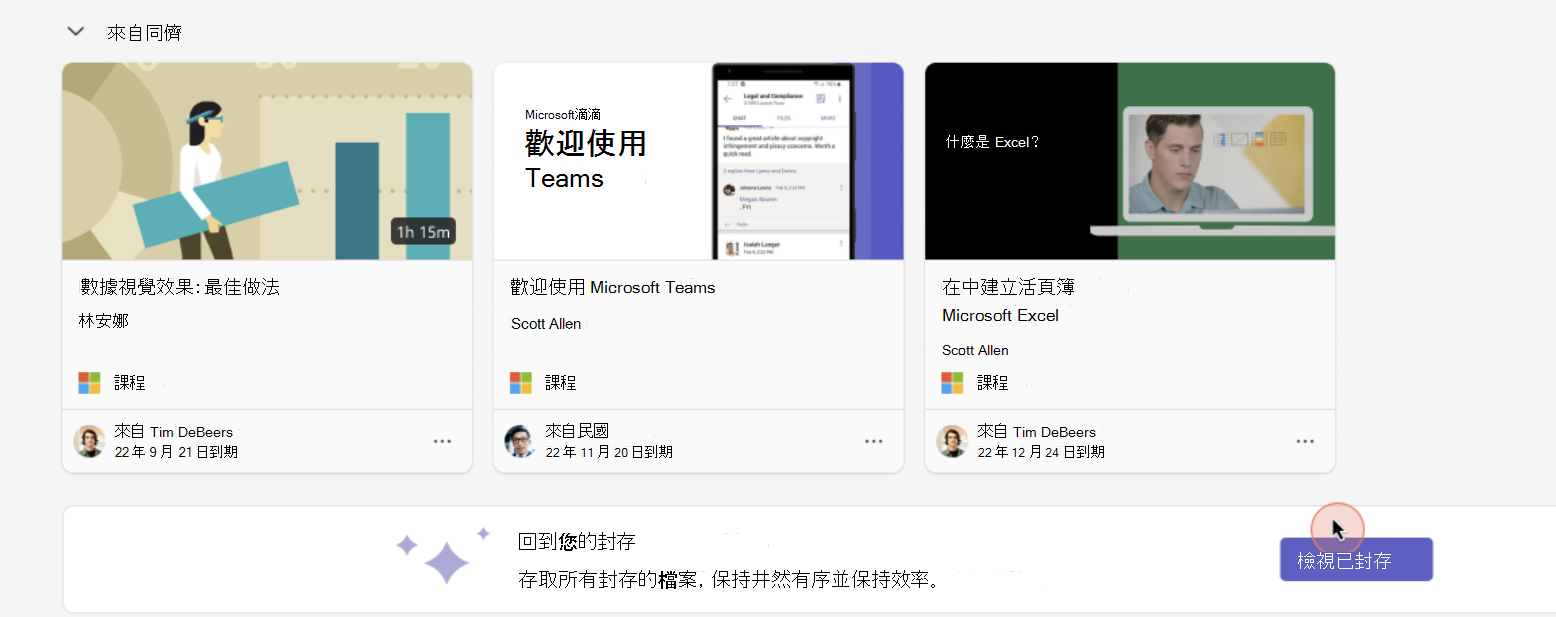
Task: Open more options for Microsoft Teams card
Action: (873, 441)
